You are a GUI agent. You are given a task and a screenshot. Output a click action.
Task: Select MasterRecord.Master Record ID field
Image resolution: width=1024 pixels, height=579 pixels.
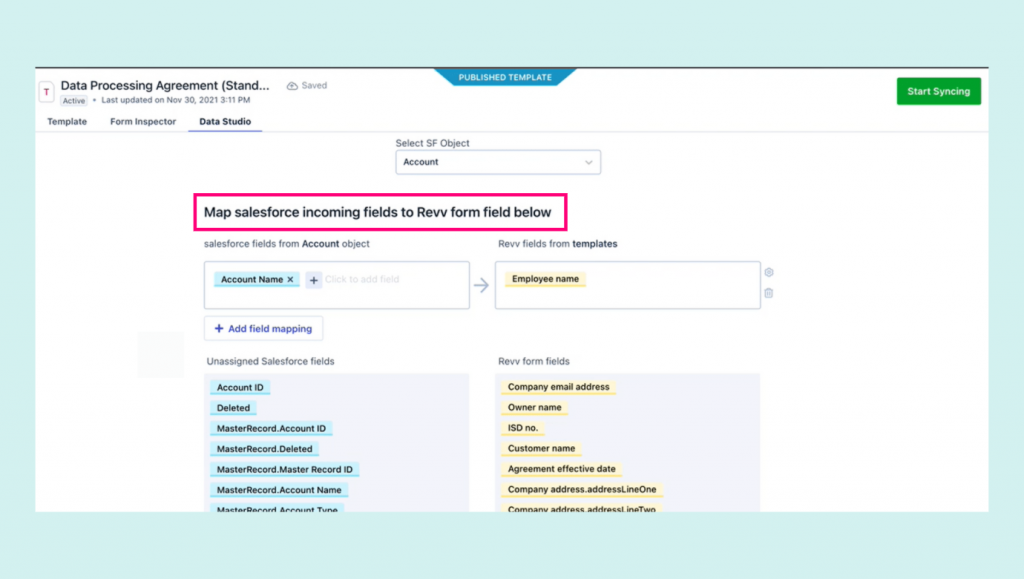(x=285, y=469)
